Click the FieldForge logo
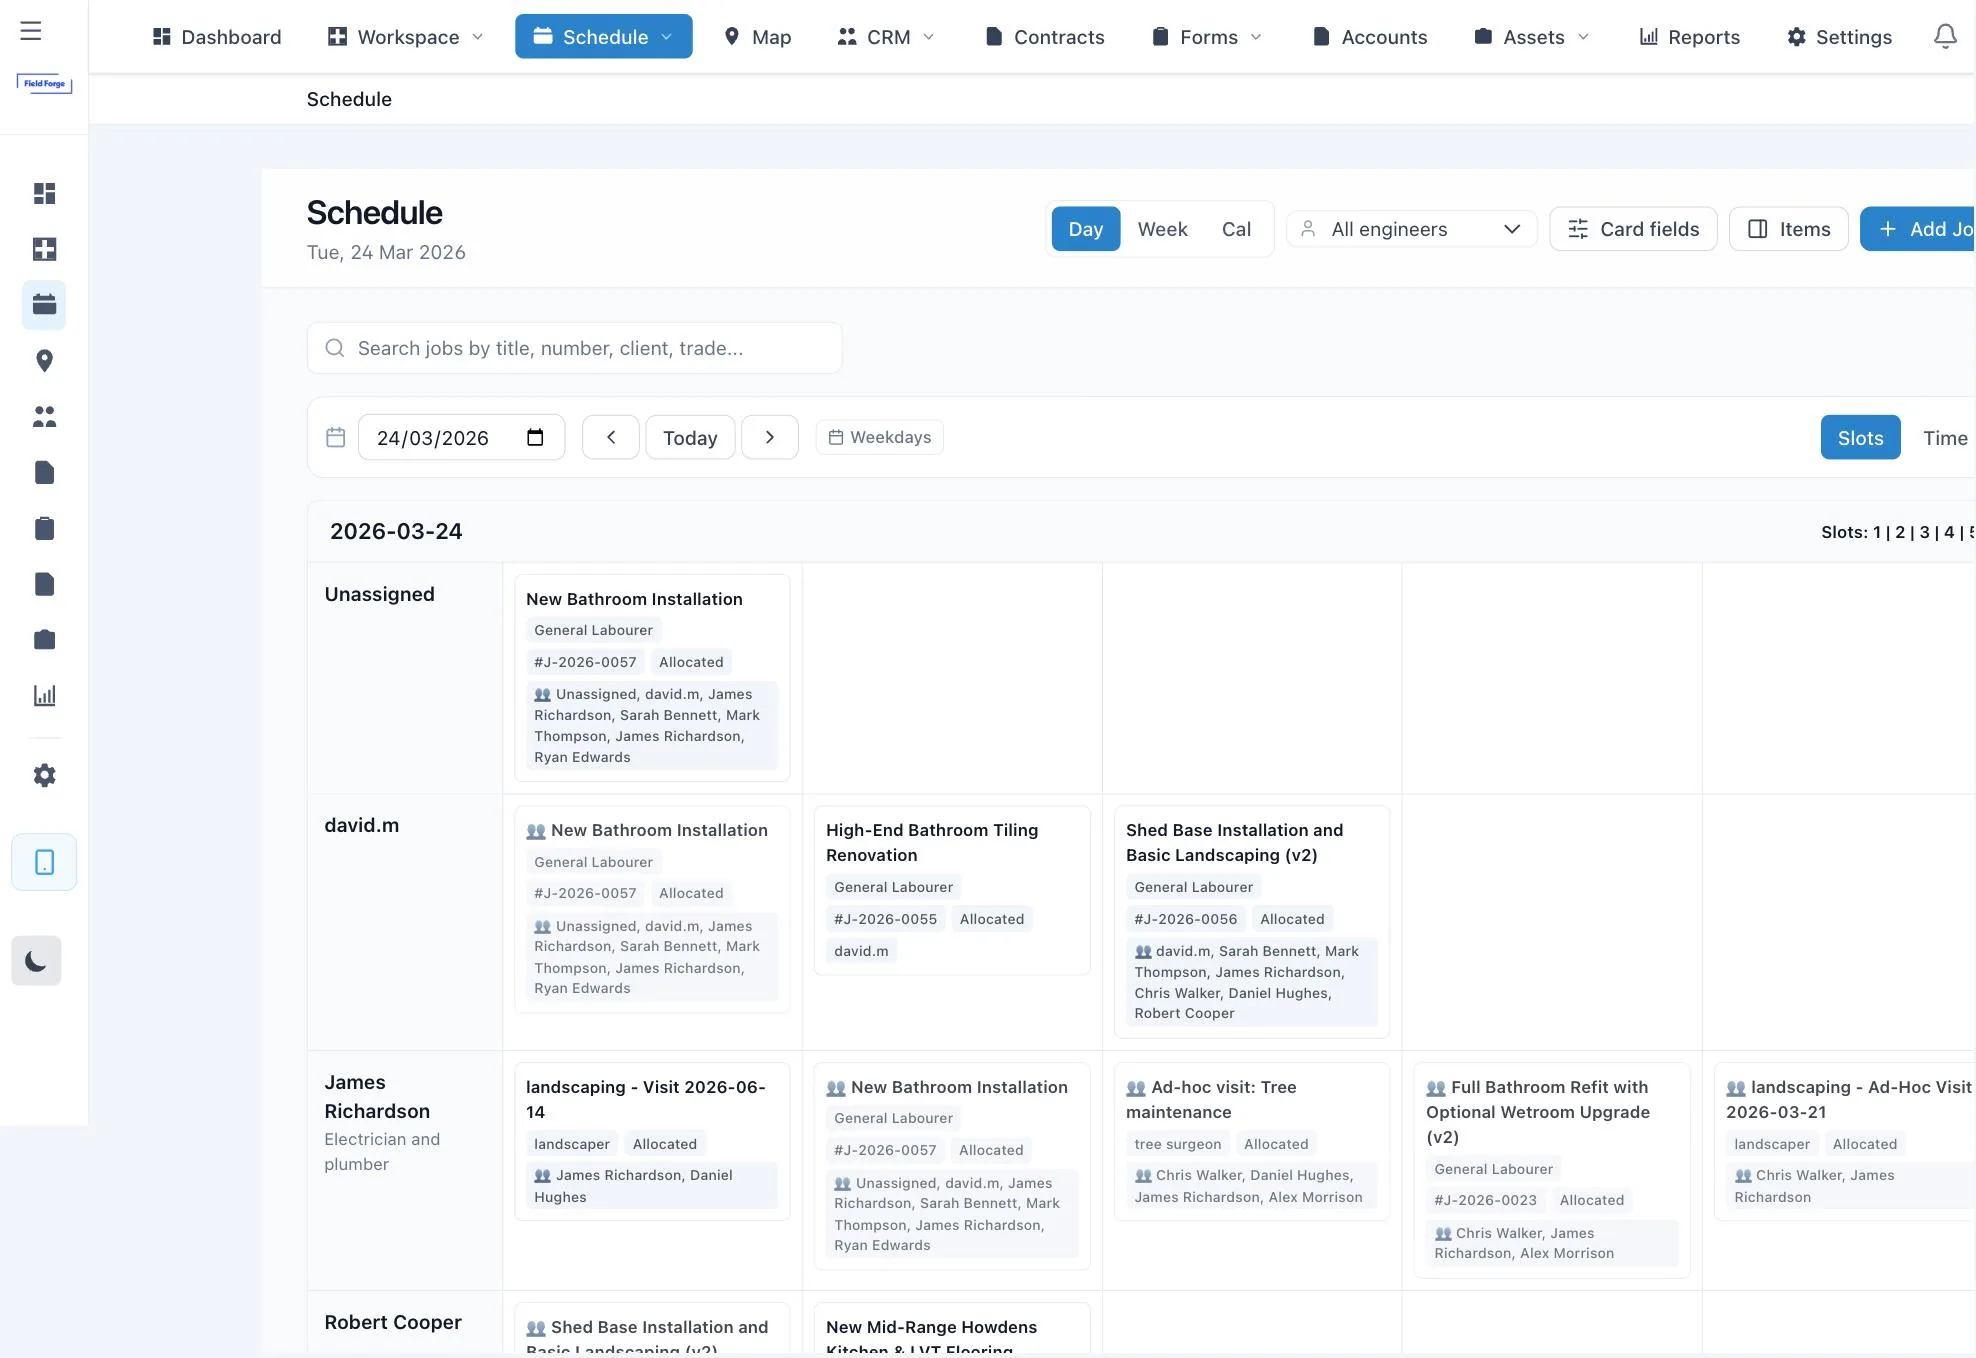Viewport: 1976px width, 1358px height. pos(44,84)
